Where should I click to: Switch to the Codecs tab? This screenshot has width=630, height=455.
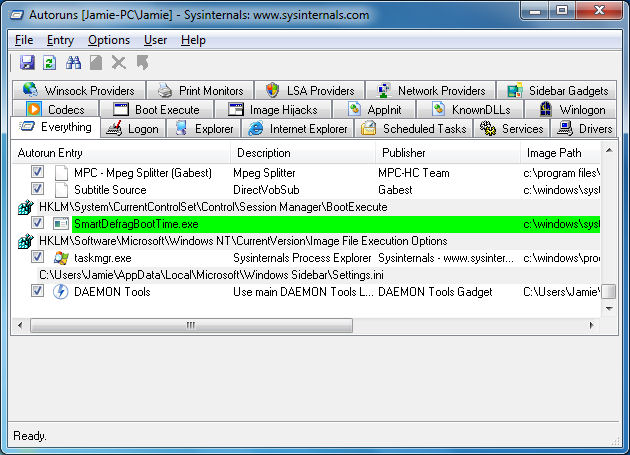[56, 109]
